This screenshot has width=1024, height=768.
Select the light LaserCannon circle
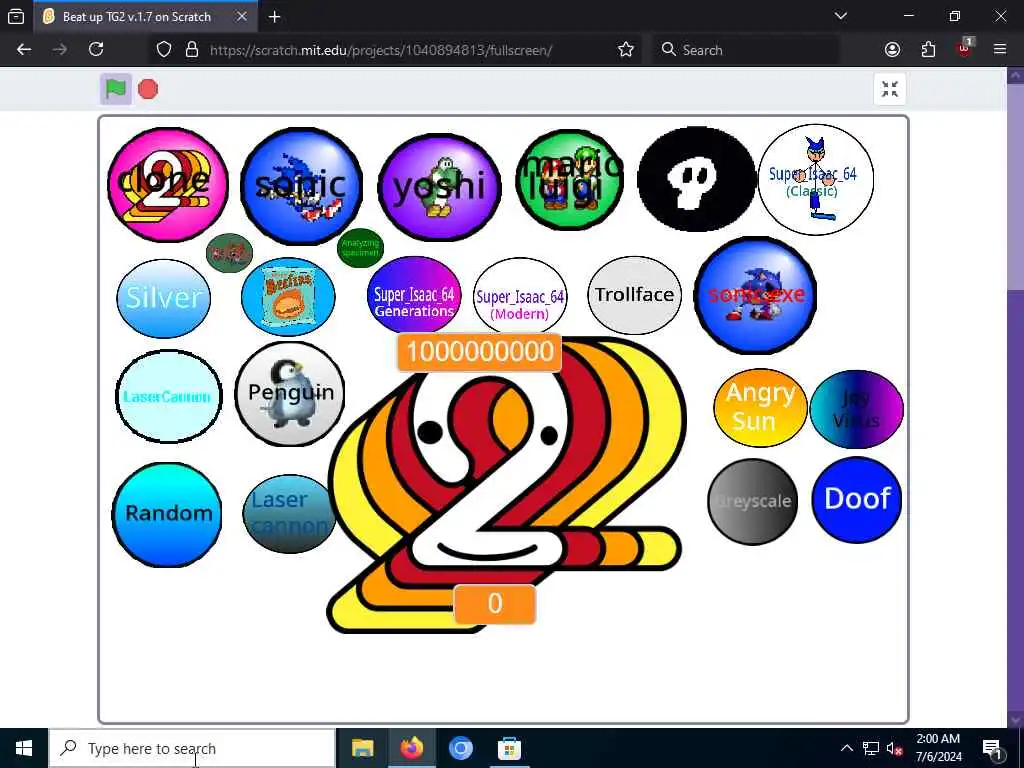(x=168, y=396)
